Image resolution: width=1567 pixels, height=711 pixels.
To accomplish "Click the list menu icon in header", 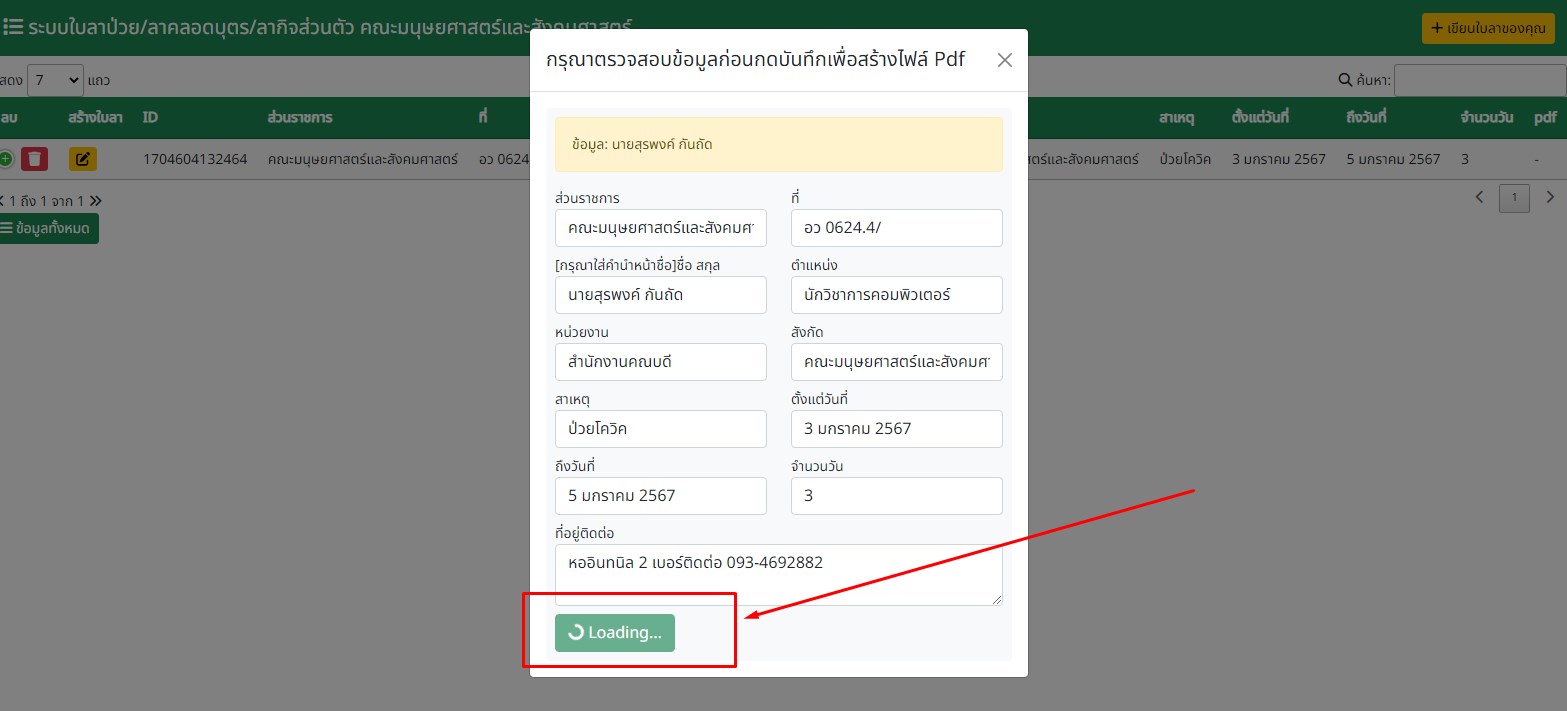I will [14, 27].
